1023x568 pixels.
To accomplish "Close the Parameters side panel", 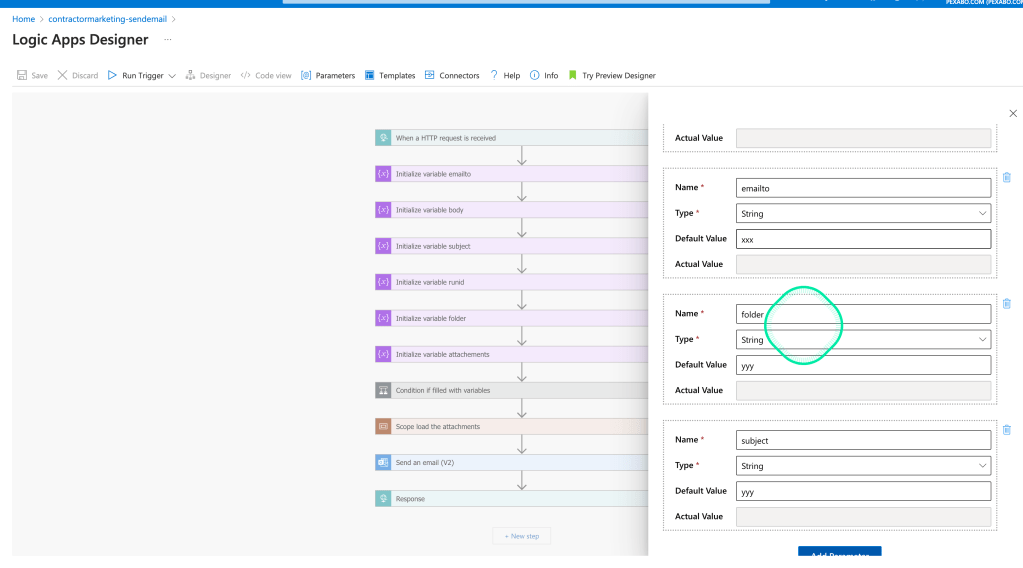I will (x=1013, y=113).
